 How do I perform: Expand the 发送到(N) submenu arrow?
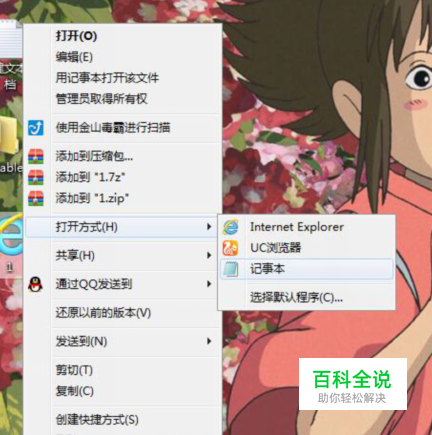[x=209, y=342]
